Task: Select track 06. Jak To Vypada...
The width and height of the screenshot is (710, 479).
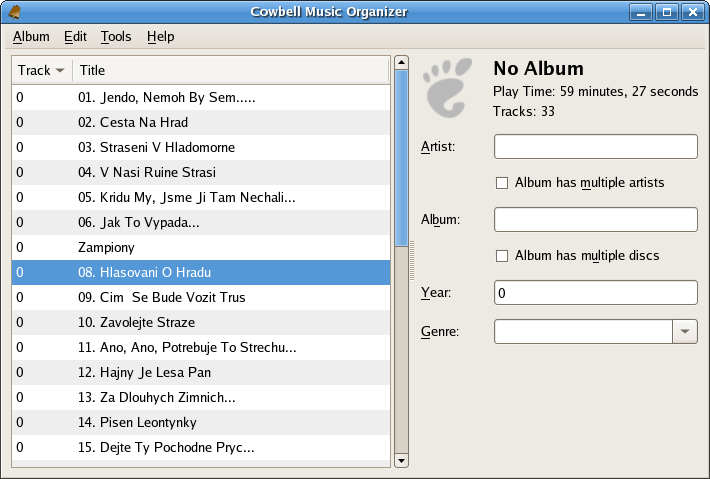Action: coord(201,222)
